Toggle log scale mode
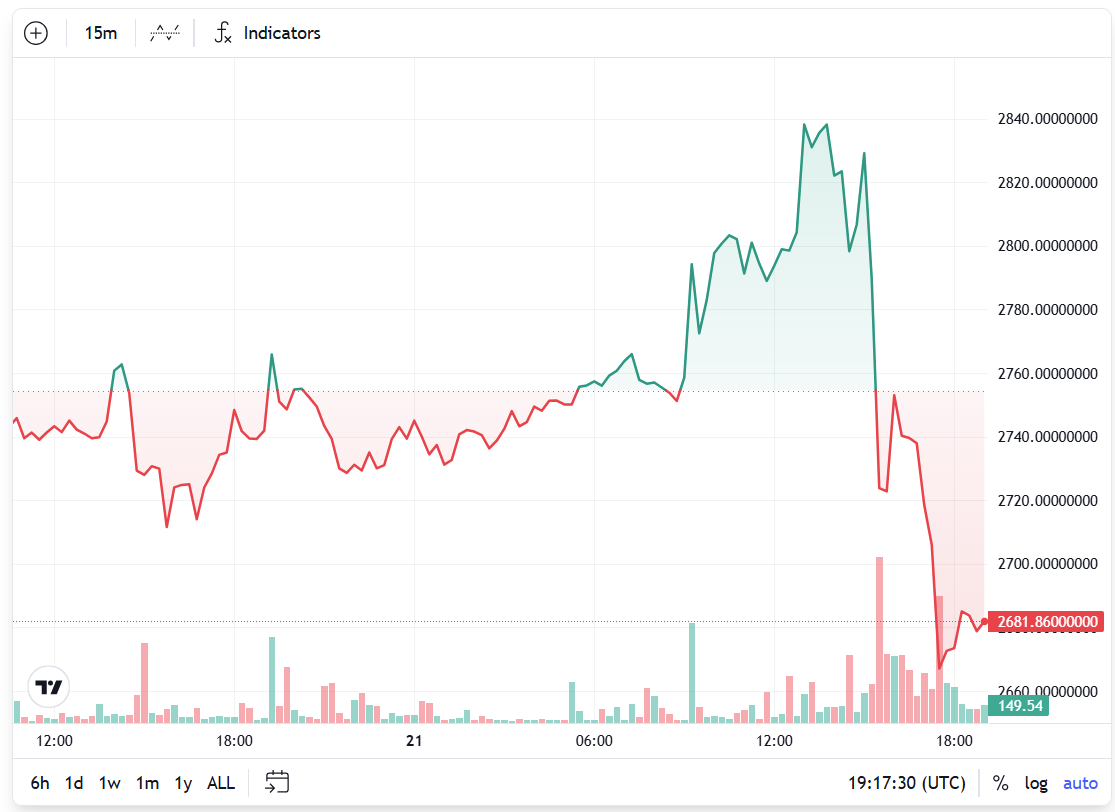1115x812 pixels. pos(1036,783)
